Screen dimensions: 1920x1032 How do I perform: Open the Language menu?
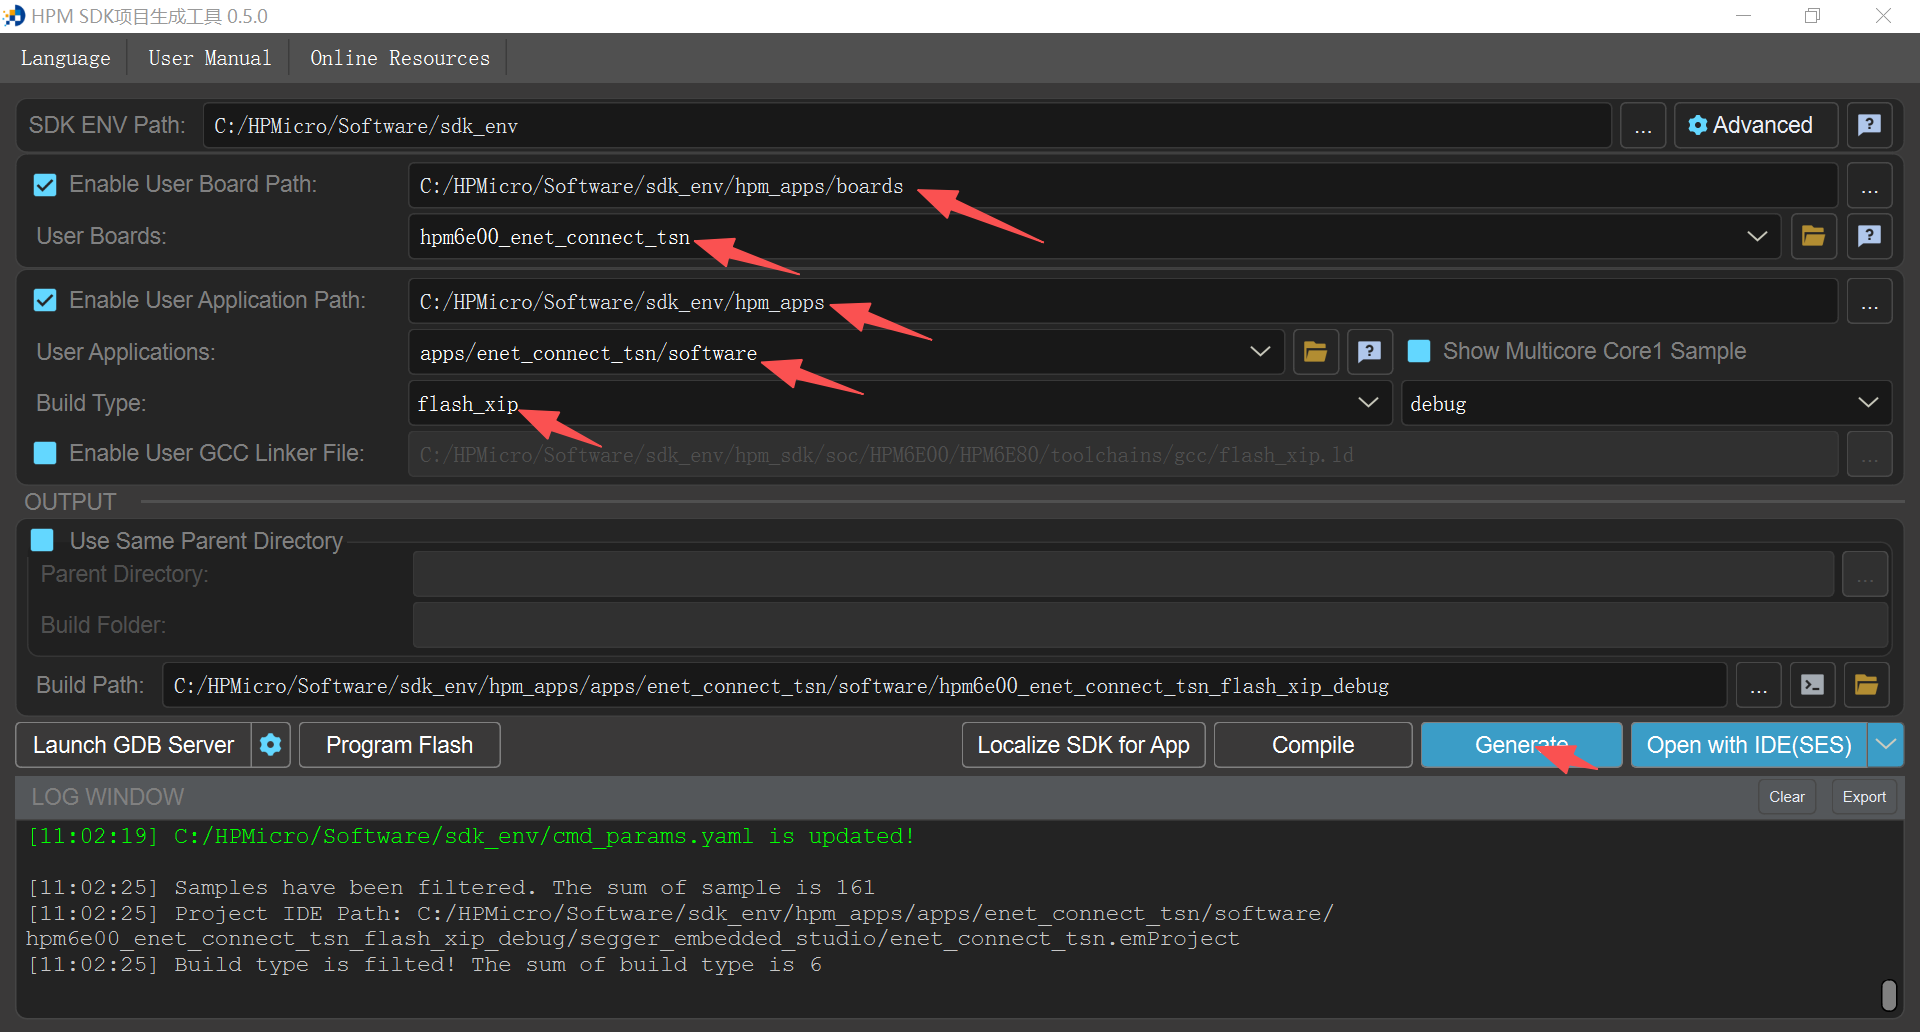pos(66,58)
